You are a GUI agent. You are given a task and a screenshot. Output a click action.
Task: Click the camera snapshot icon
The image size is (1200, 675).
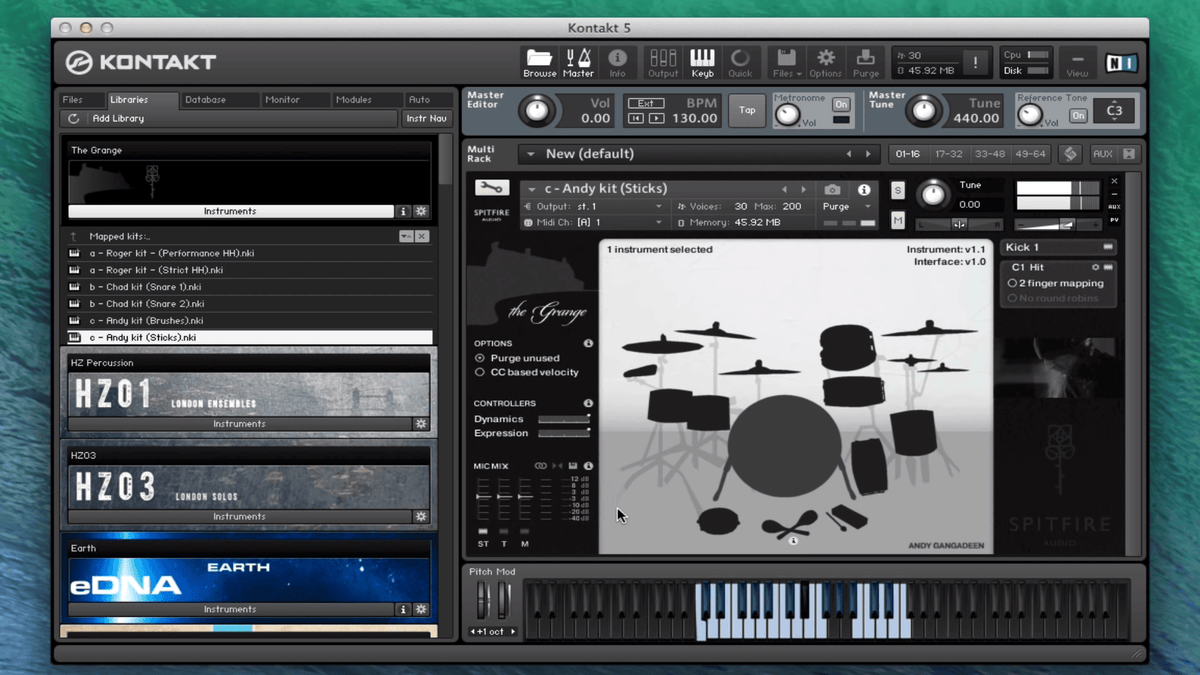[832, 189]
